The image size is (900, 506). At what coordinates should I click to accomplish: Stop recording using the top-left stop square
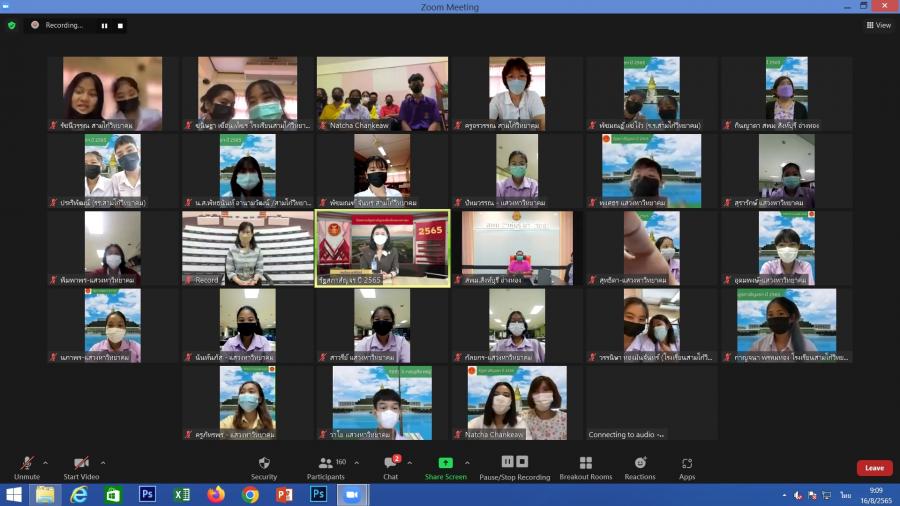[120, 25]
